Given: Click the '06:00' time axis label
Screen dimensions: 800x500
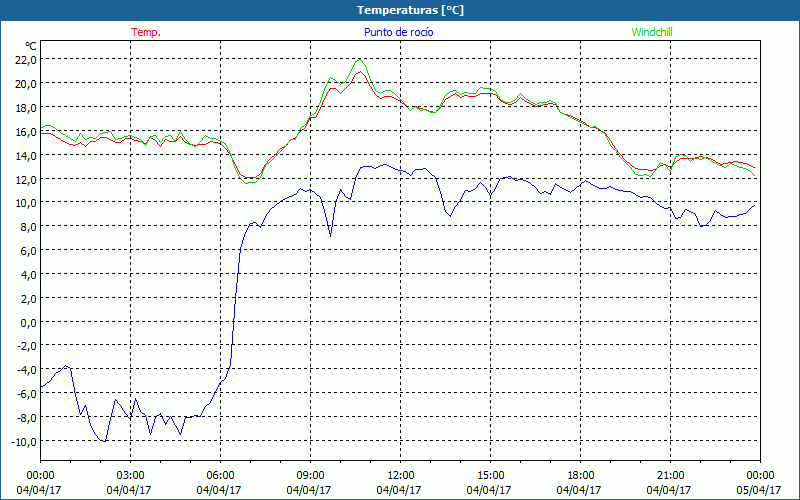Looking at the screenshot, I should pyautogui.click(x=220, y=476).
